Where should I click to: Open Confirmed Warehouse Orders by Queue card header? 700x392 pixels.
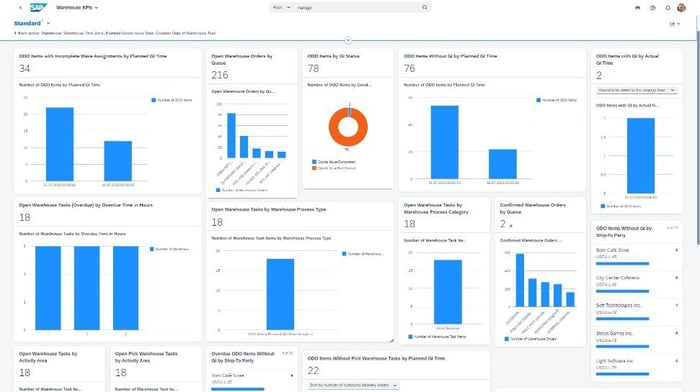[x=540, y=215]
